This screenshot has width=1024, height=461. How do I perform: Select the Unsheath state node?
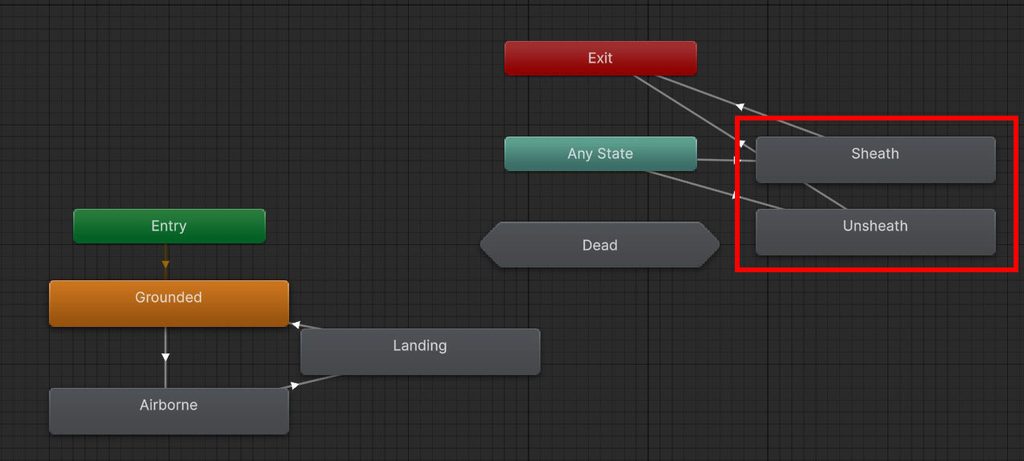click(875, 232)
